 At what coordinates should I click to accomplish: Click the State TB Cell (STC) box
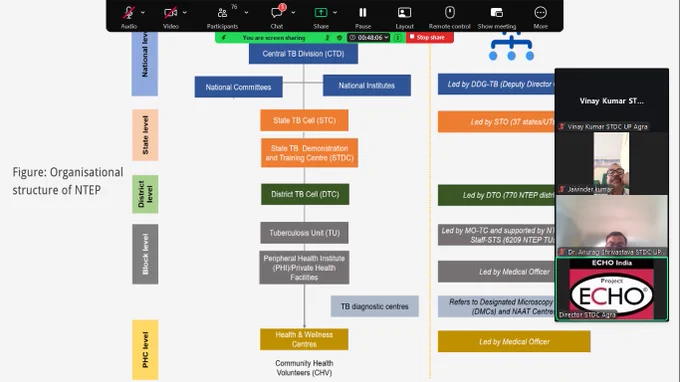[304, 120]
